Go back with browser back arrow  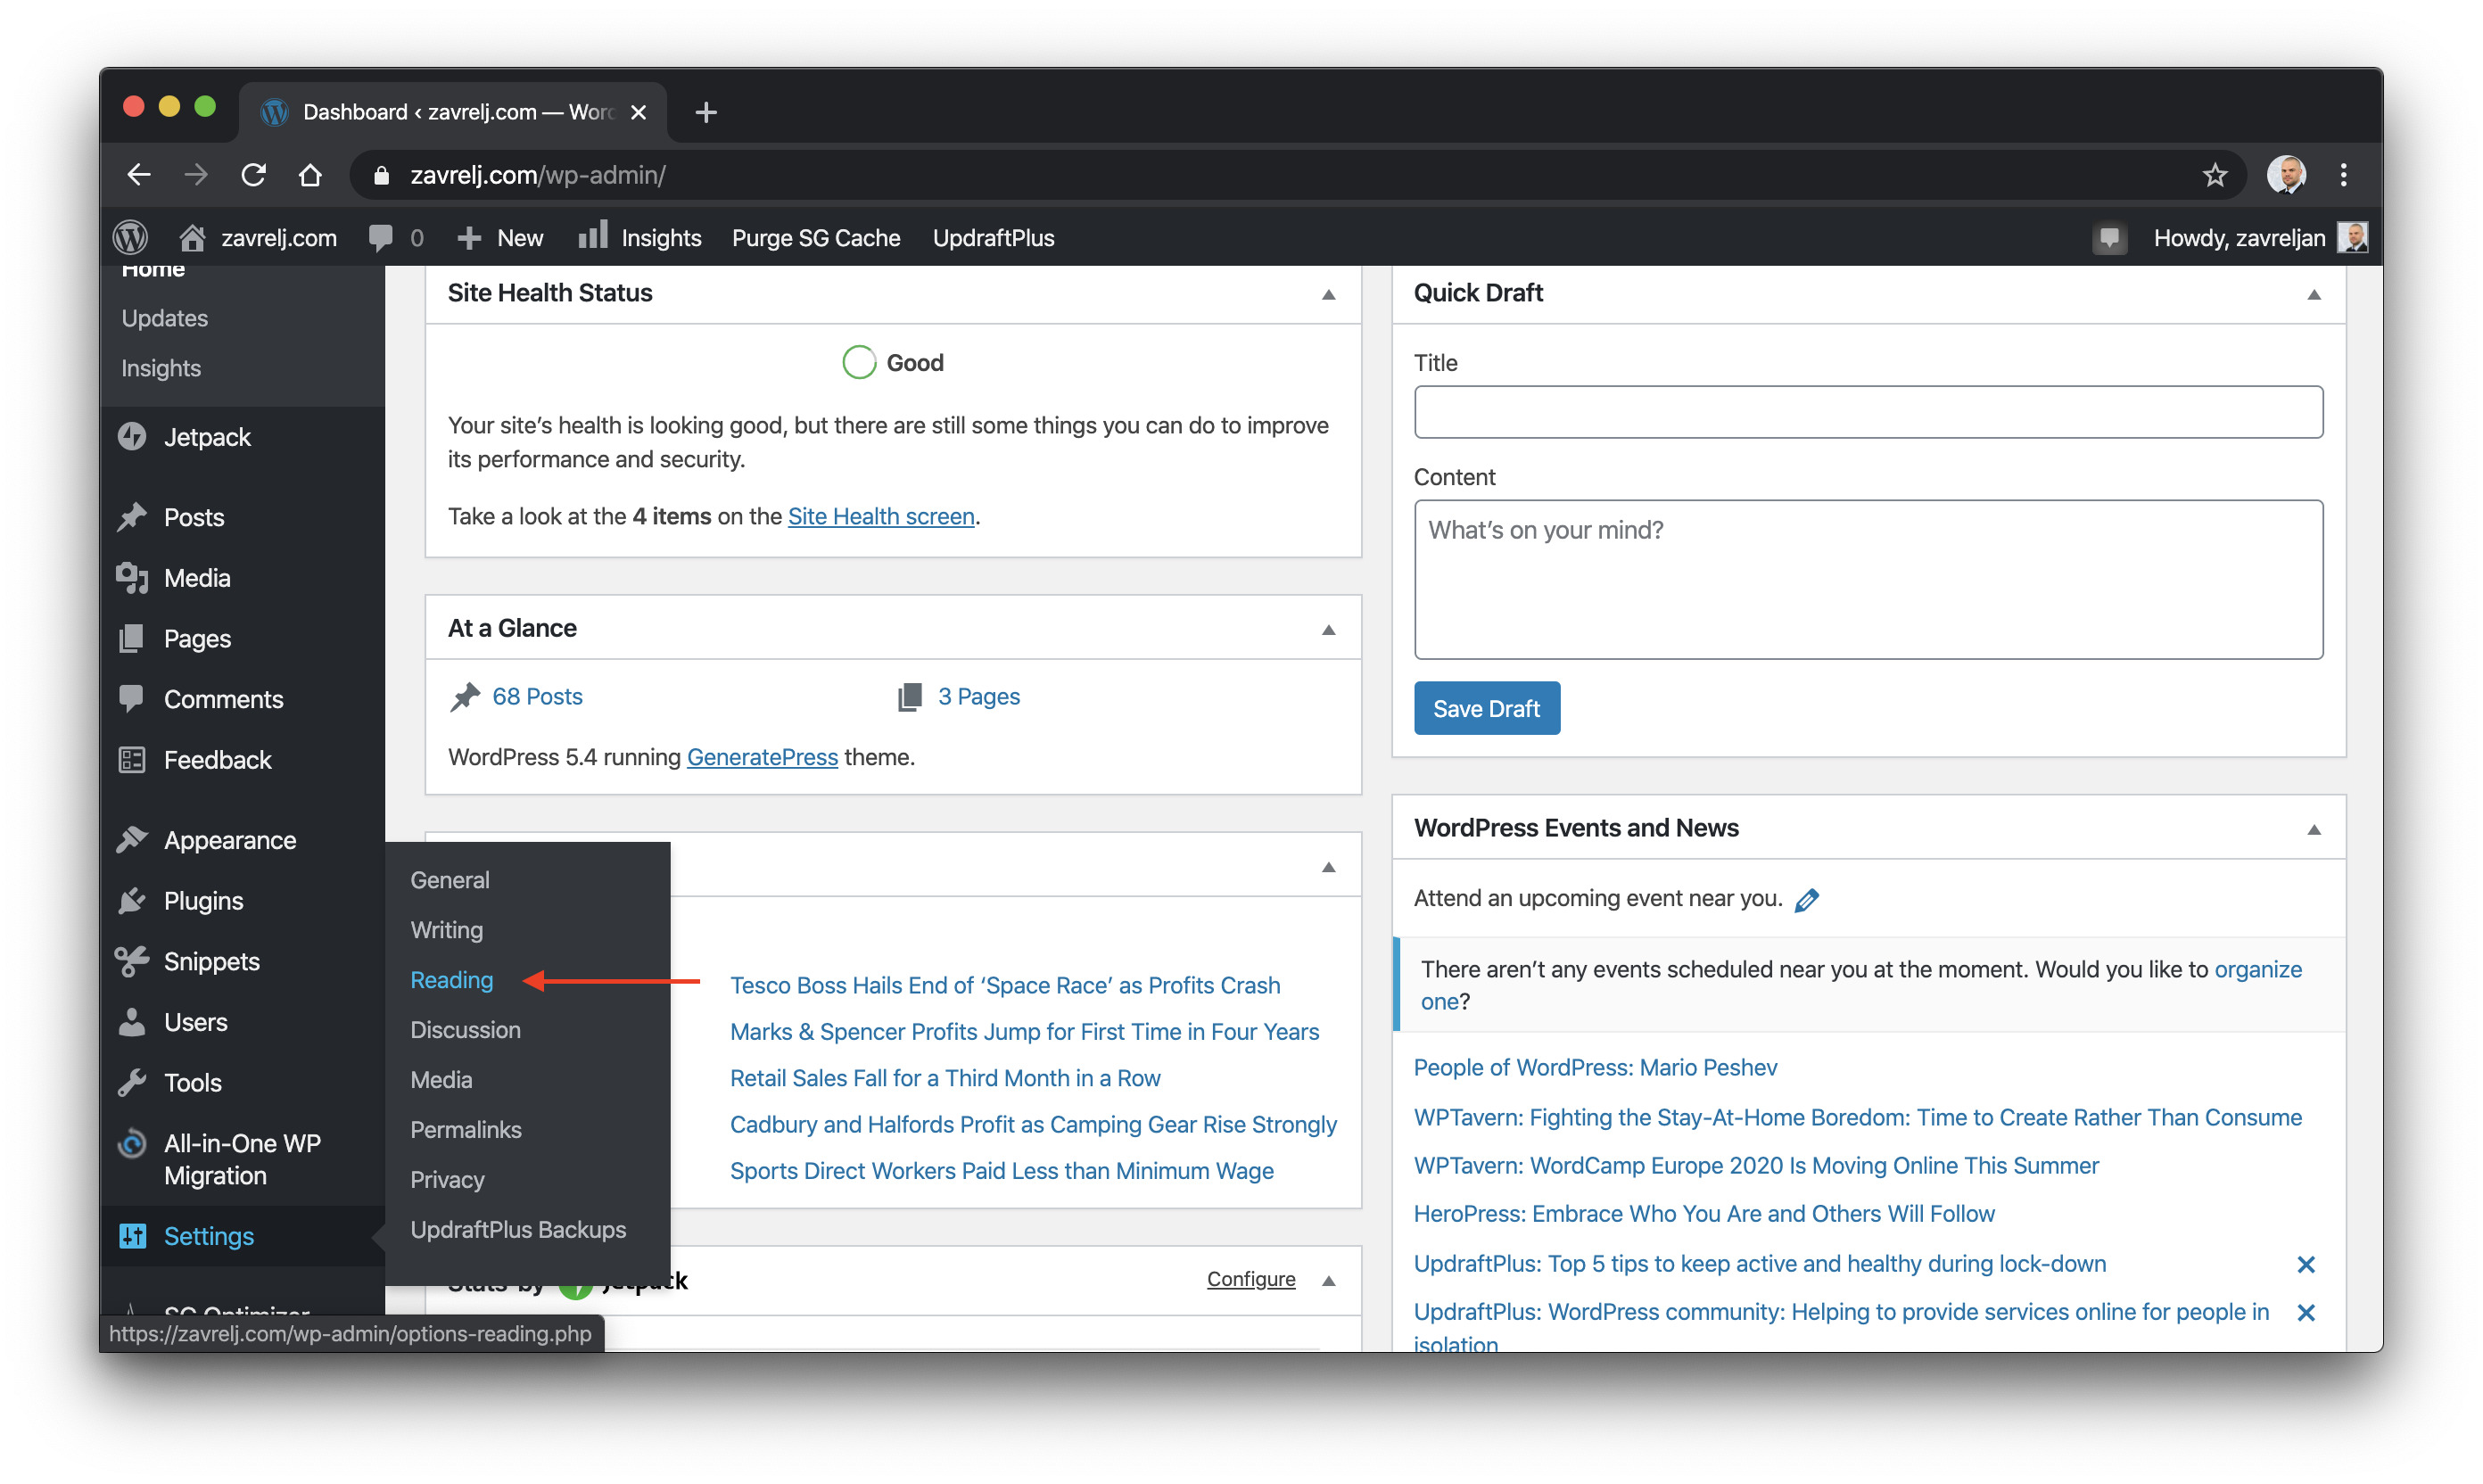tap(139, 175)
